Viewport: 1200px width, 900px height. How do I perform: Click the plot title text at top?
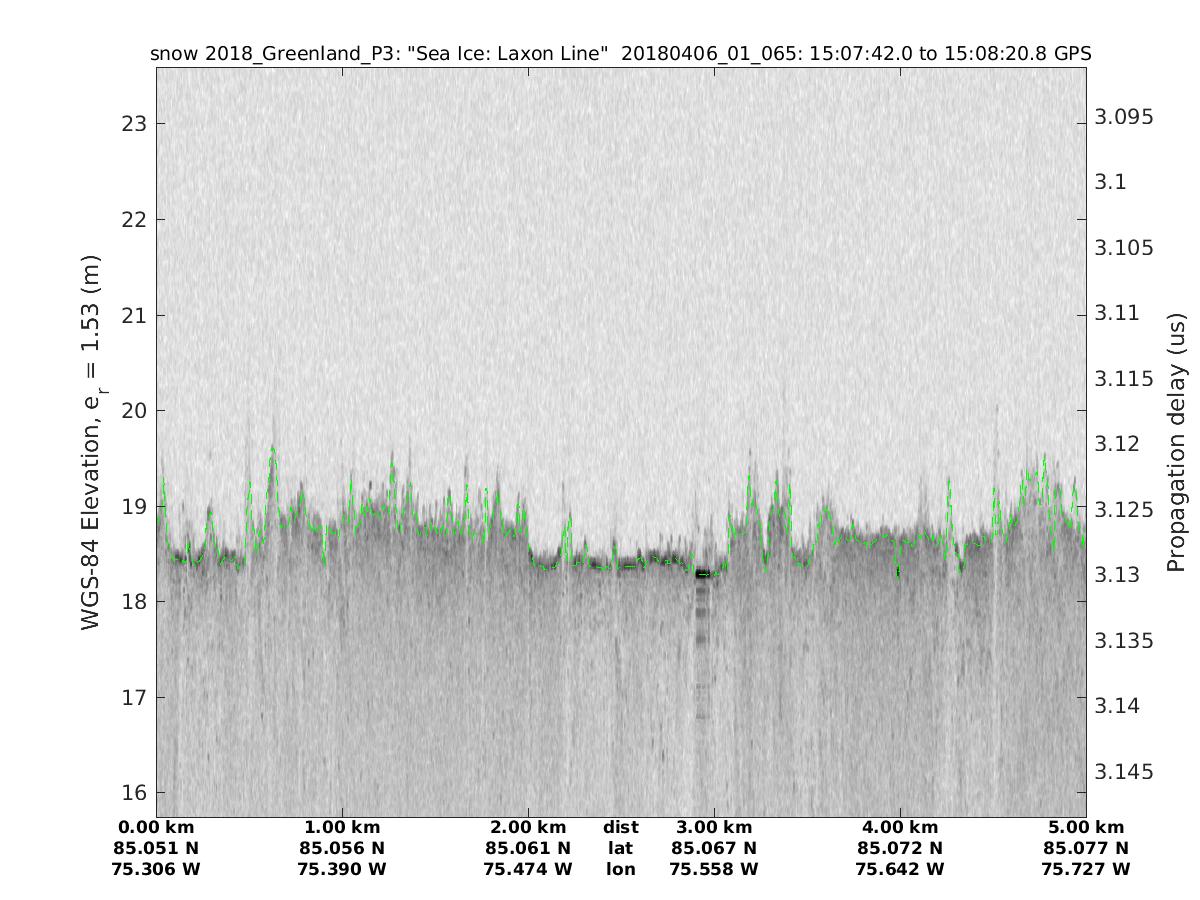(620, 53)
